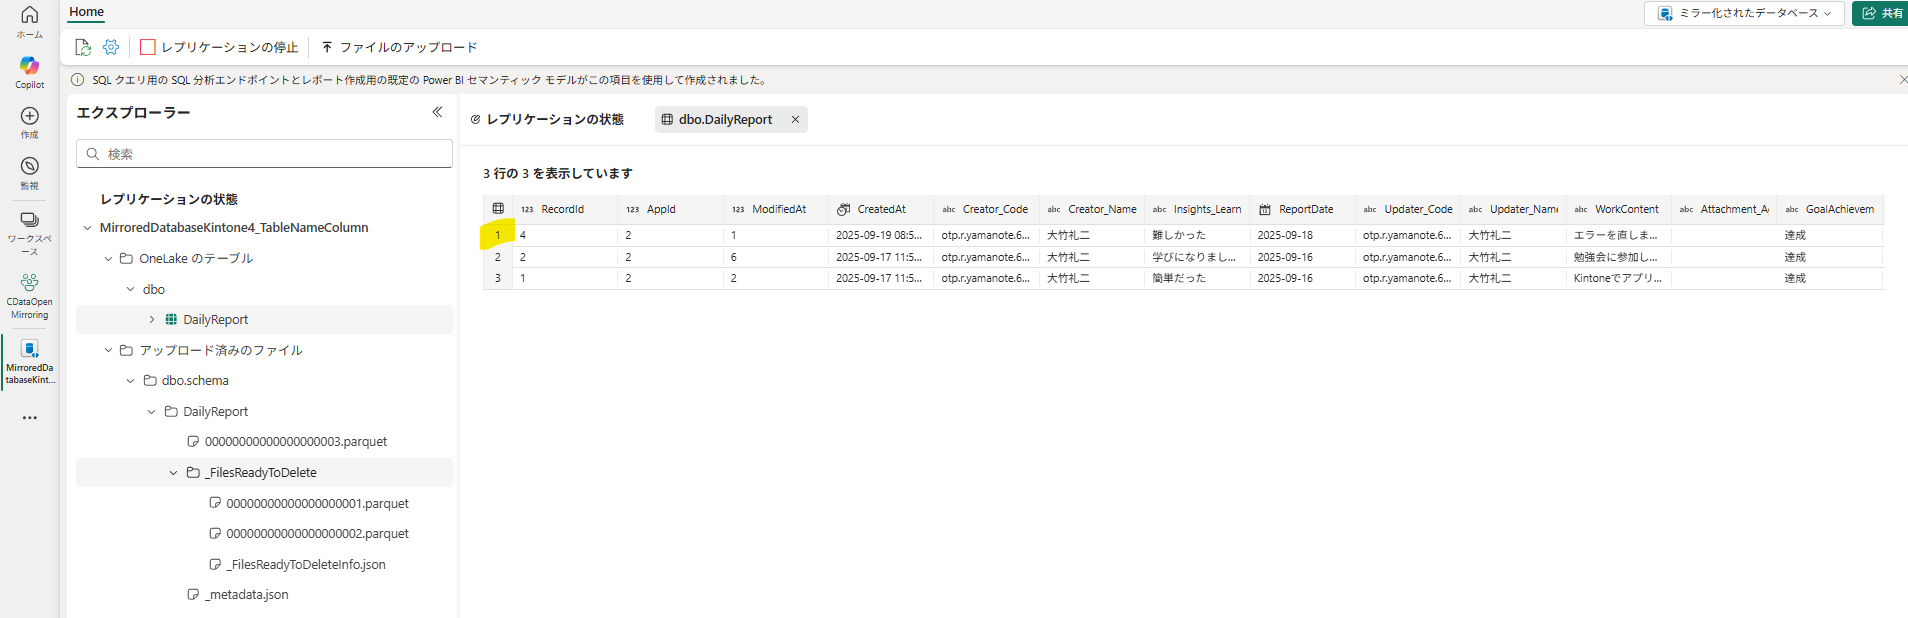Click cell '難しかった' in Insights_Learn
1908x618 pixels.
tap(1198, 235)
